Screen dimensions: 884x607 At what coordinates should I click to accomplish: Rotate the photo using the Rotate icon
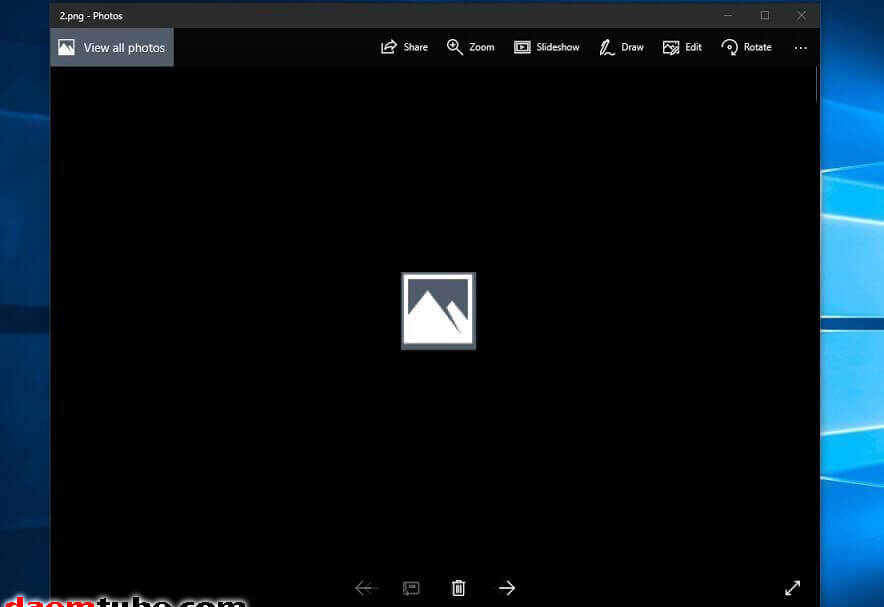pos(730,47)
